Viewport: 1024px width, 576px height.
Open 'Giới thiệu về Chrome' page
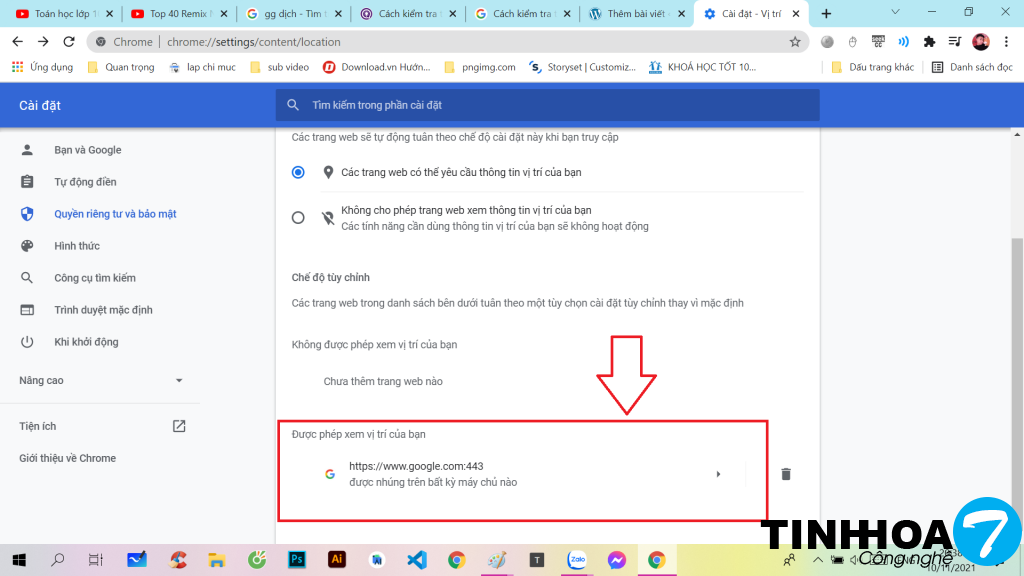(67, 458)
